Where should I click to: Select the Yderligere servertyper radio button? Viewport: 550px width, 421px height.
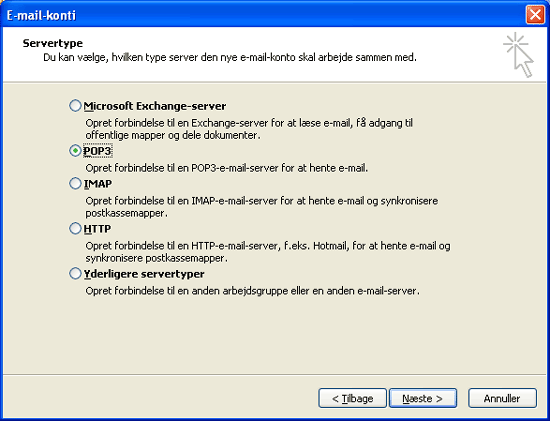(75, 274)
